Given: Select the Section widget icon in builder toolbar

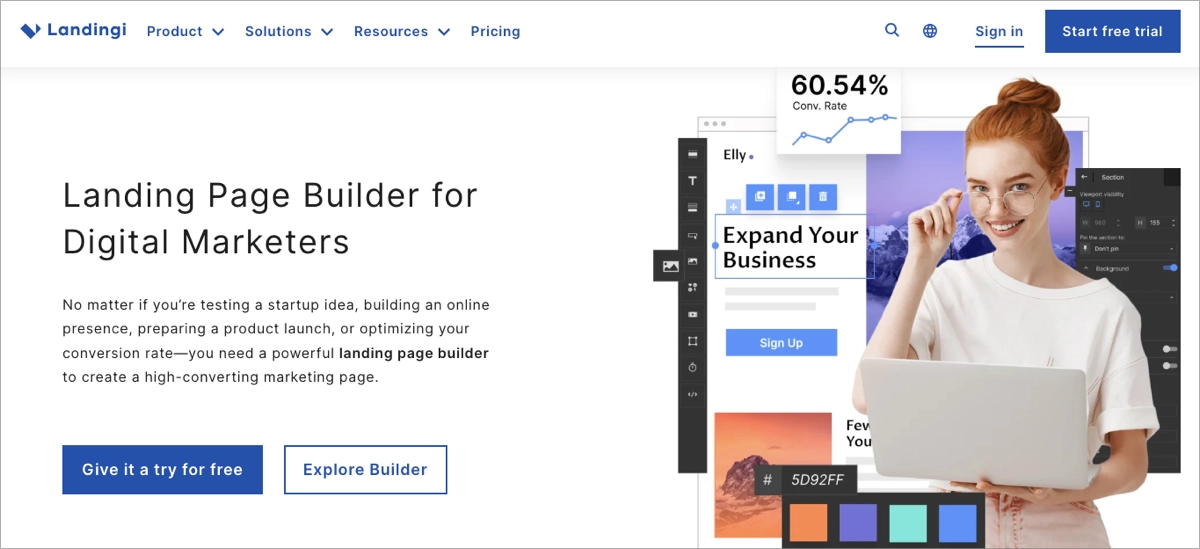Looking at the screenshot, I should tap(692, 154).
